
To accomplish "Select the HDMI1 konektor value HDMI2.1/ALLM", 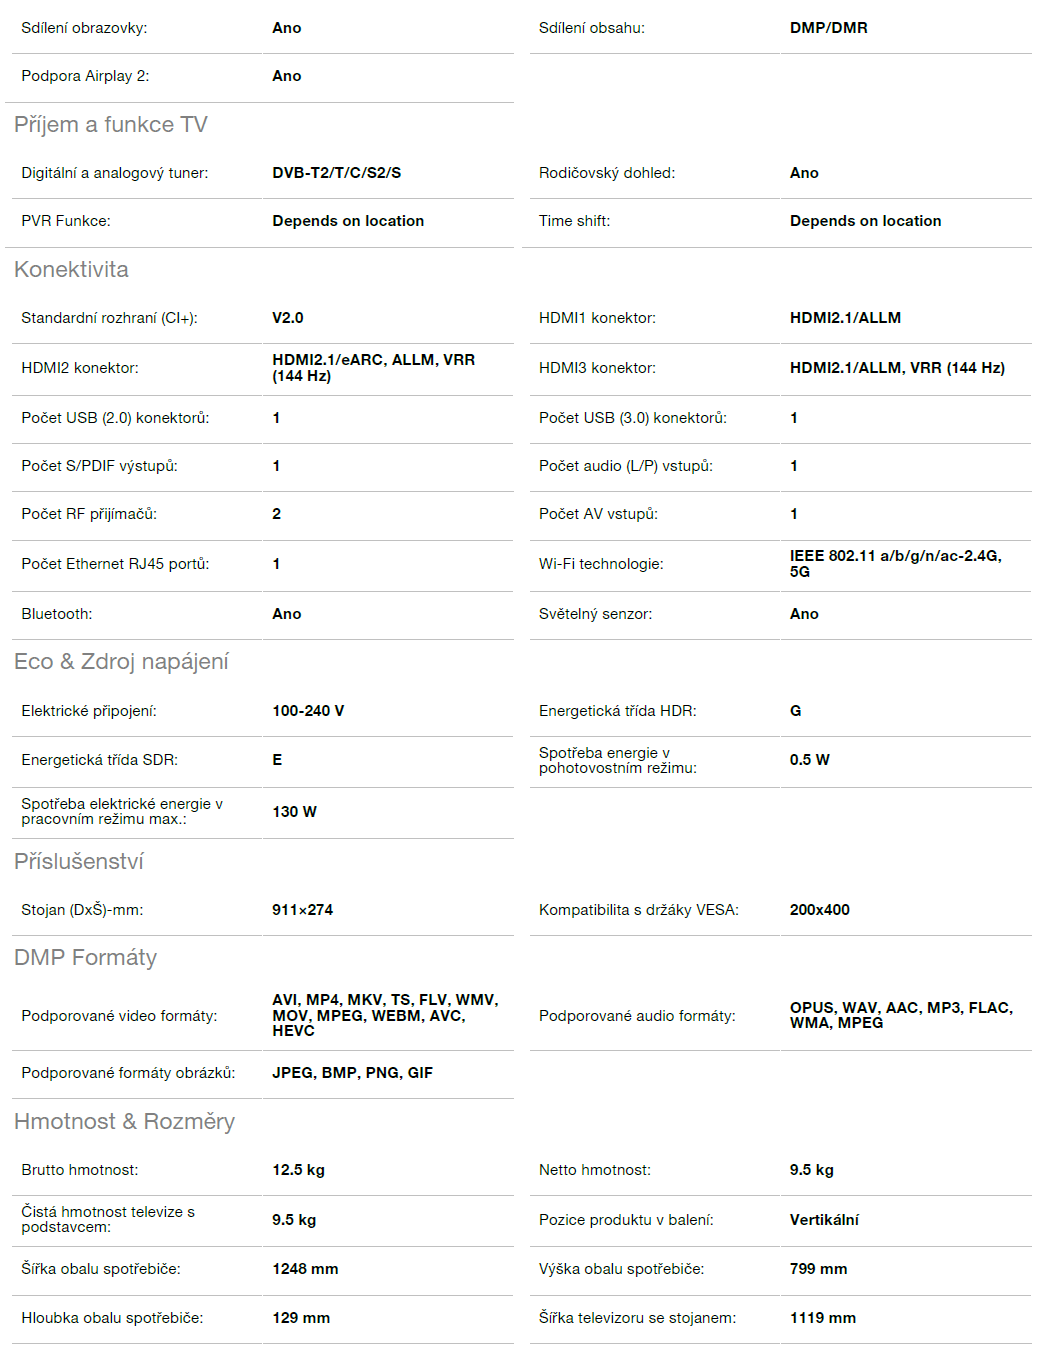I will pos(845,318).
